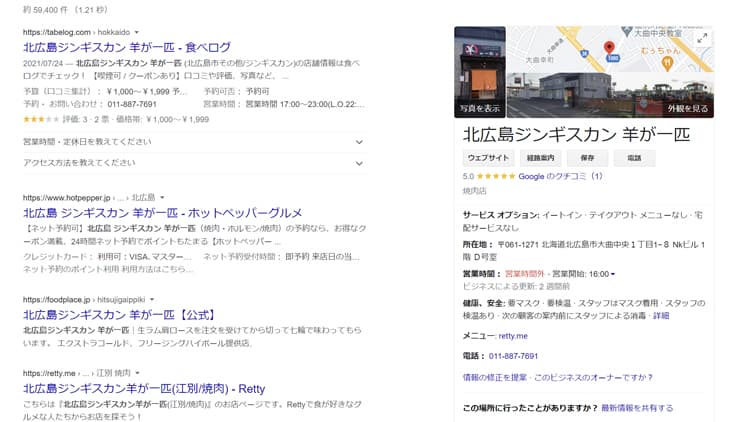Open the business hours dropdown next to 営業開始: 16:00

point(613,274)
